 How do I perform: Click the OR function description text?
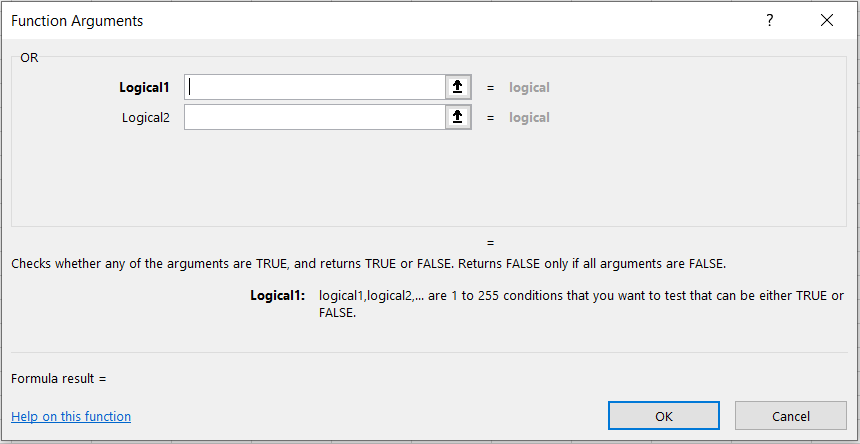(368, 264)
